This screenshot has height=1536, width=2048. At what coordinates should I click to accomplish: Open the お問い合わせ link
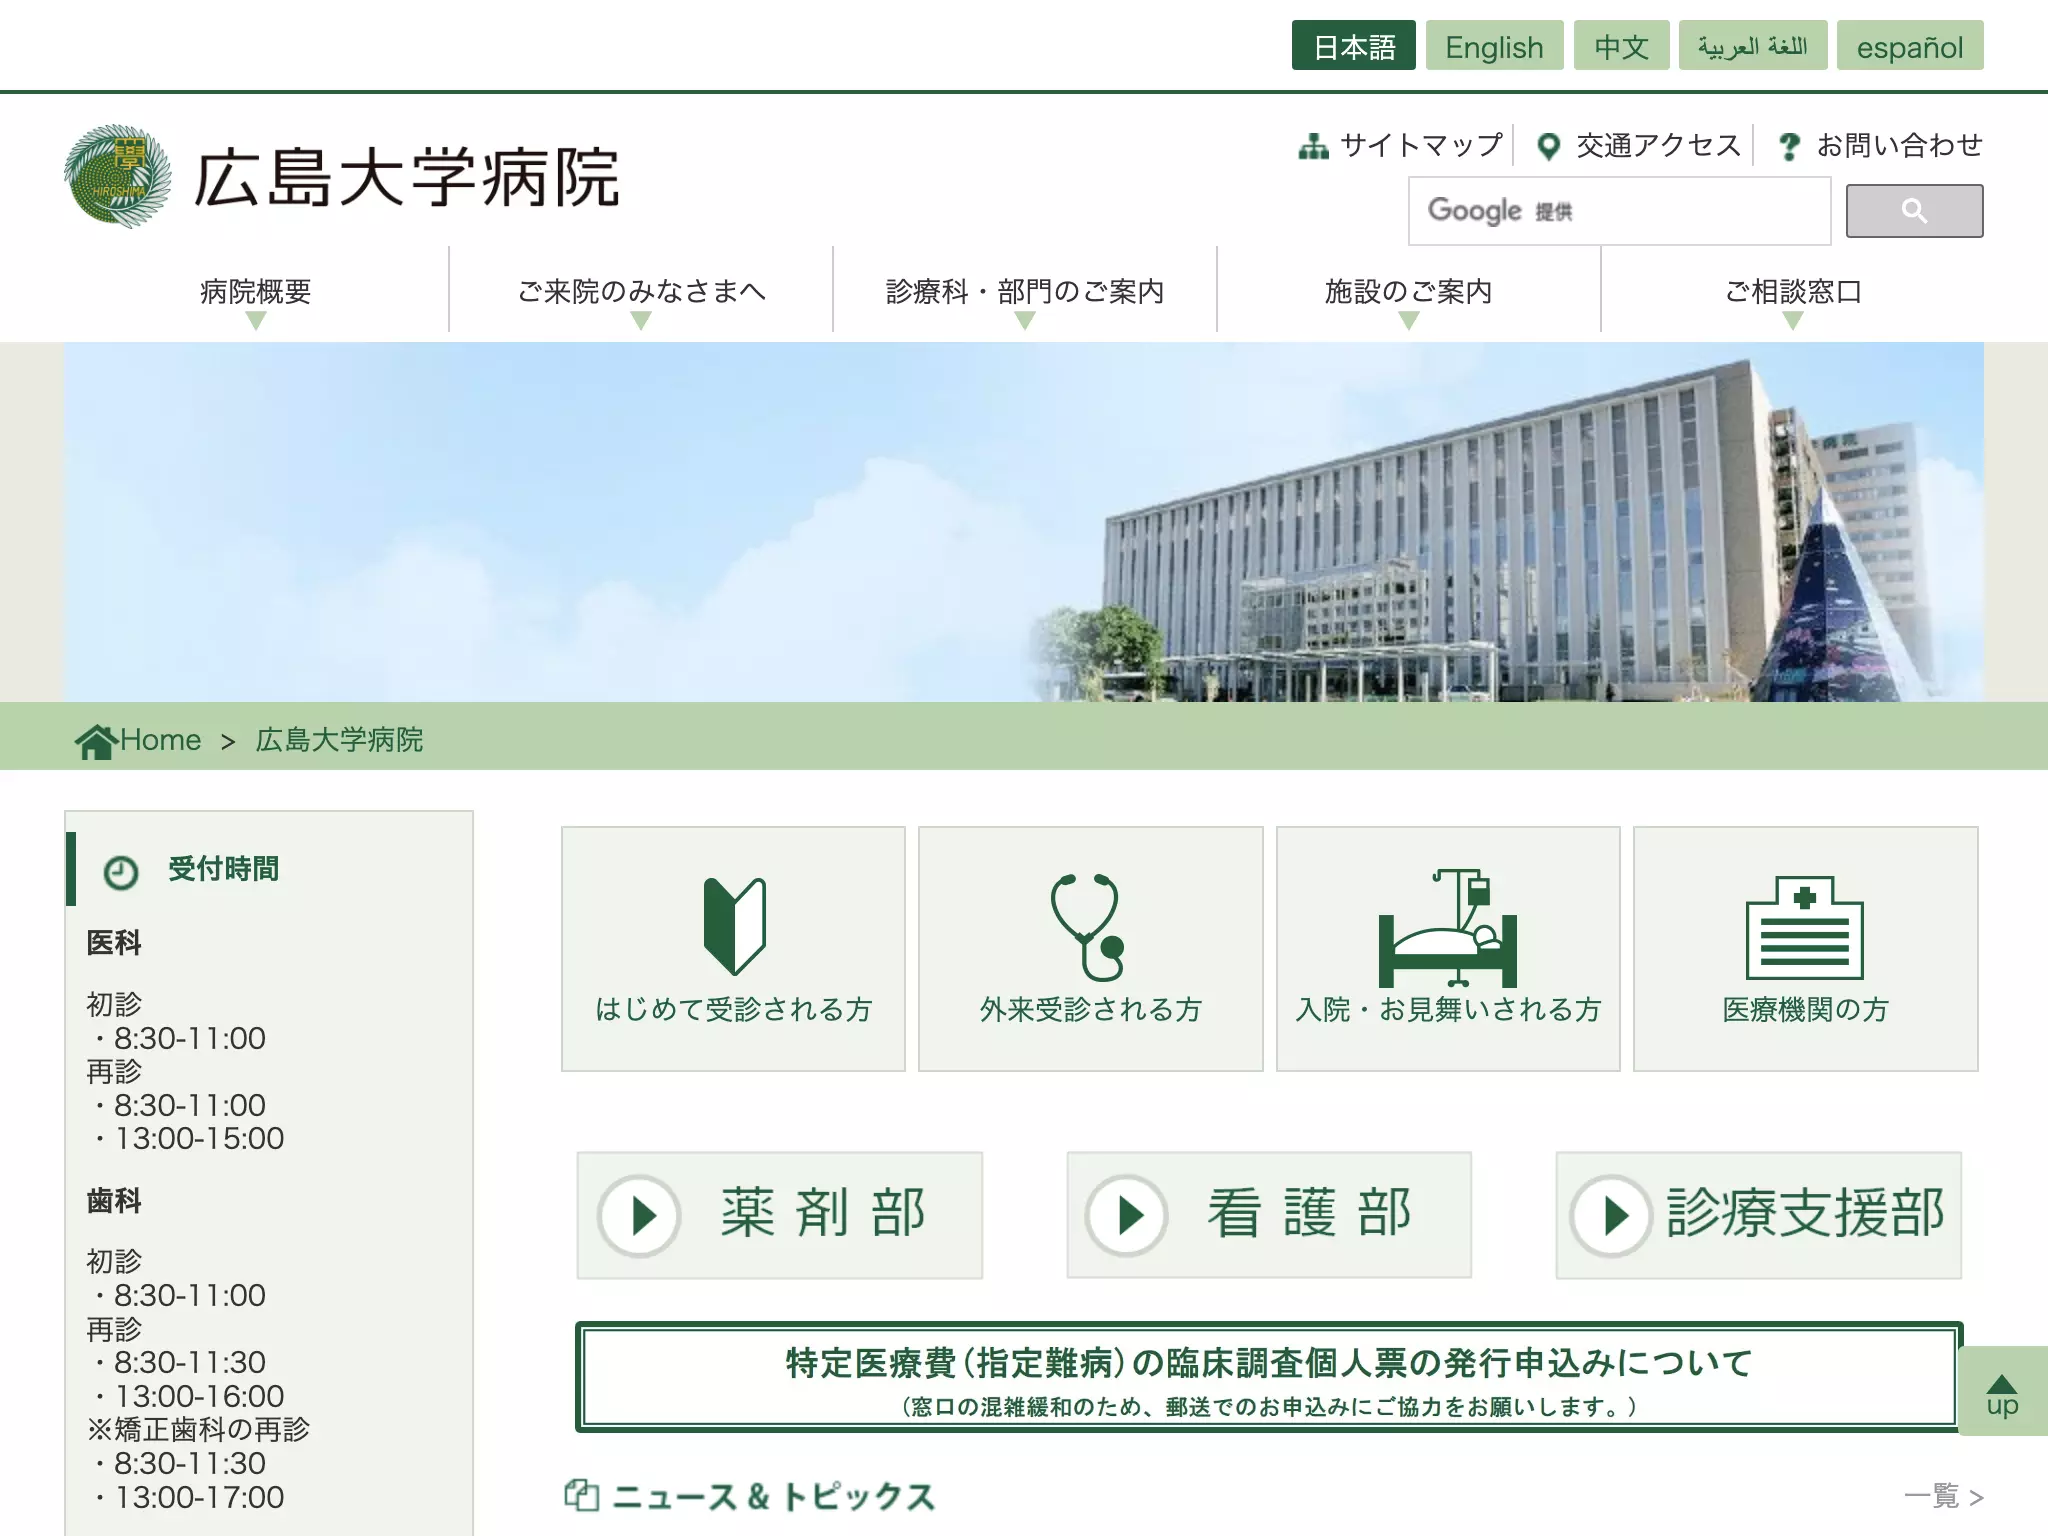click(x=1899, y=146)
